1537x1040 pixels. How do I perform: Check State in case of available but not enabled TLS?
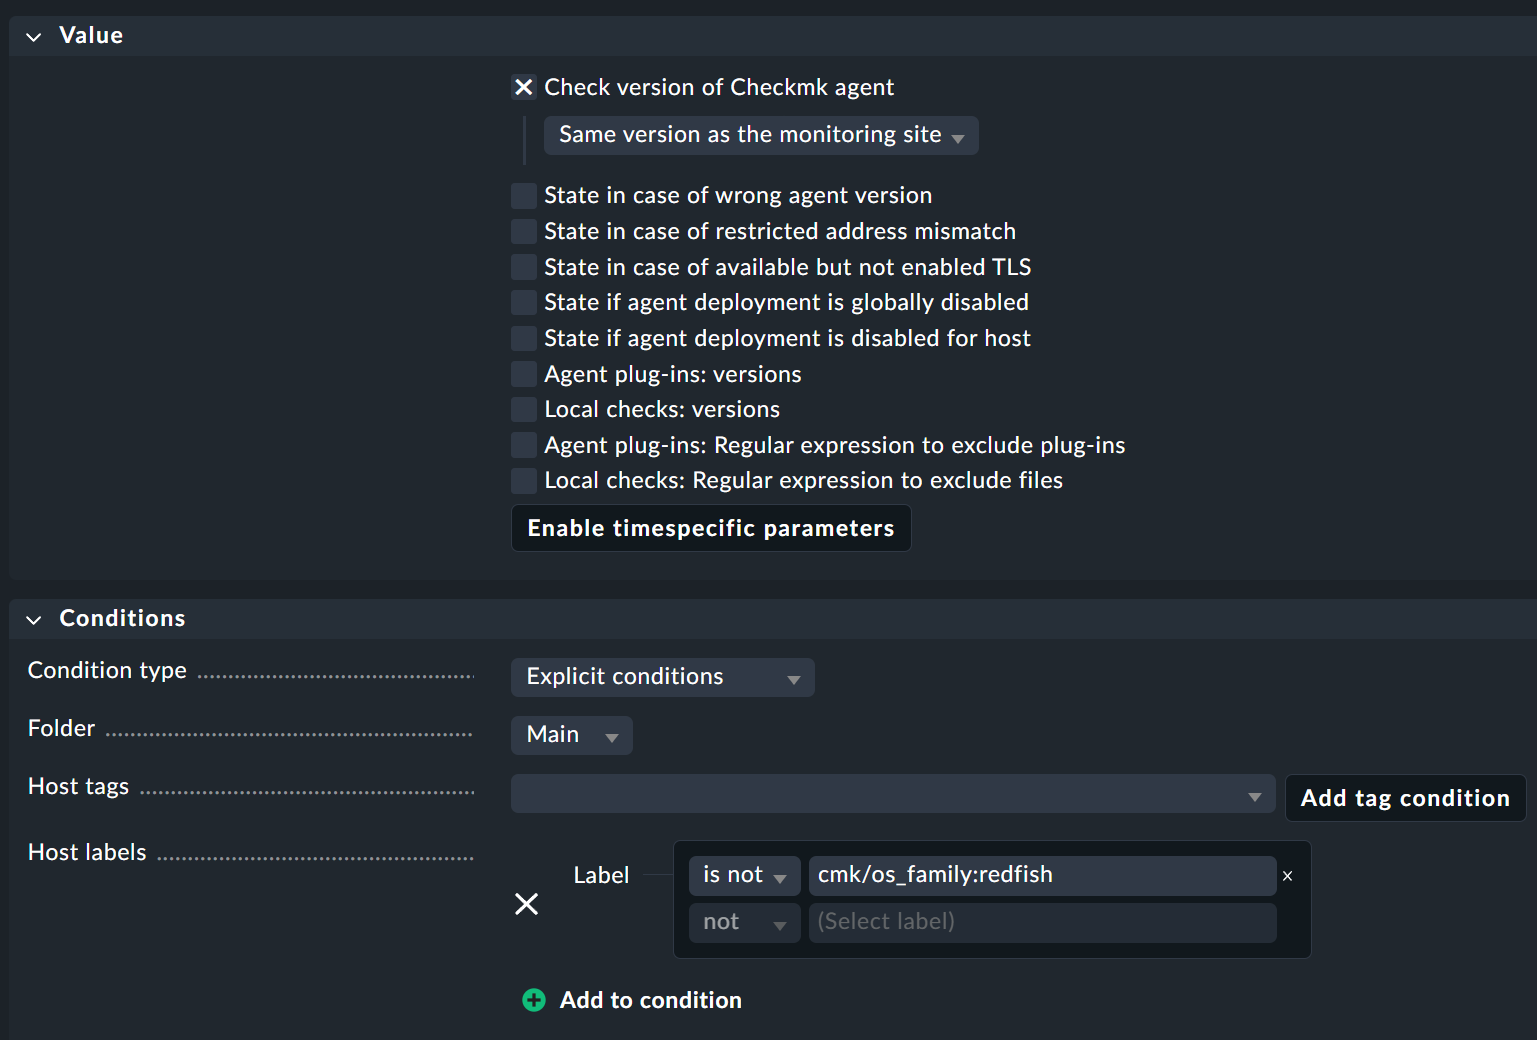click(x=523, y=267)
